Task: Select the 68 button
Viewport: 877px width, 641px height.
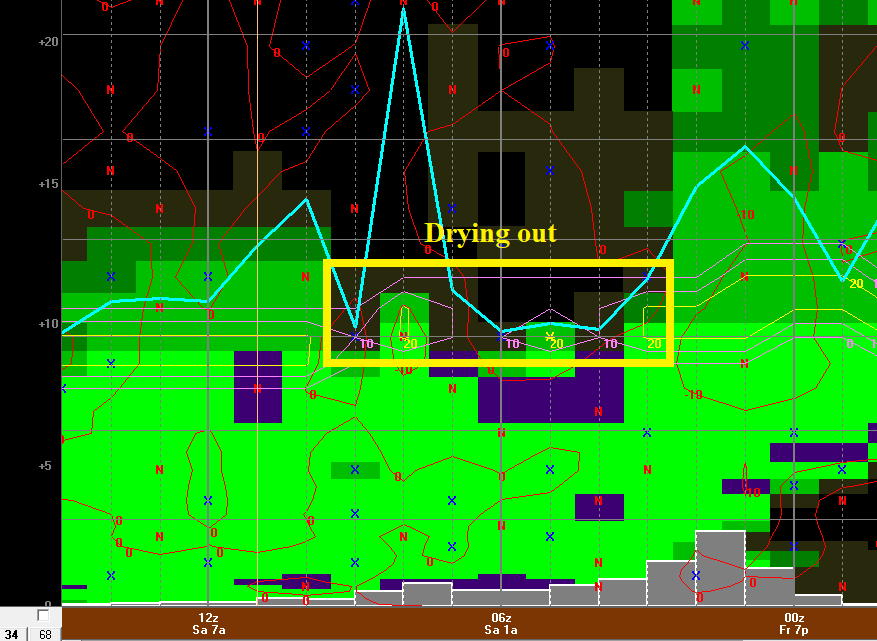Action: tap(45, 634)
